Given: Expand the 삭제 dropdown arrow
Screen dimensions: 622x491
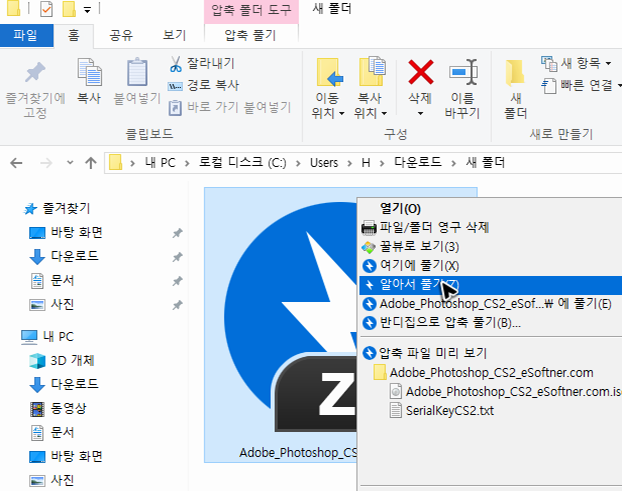Looking at the screenshot, I should 420,113.
